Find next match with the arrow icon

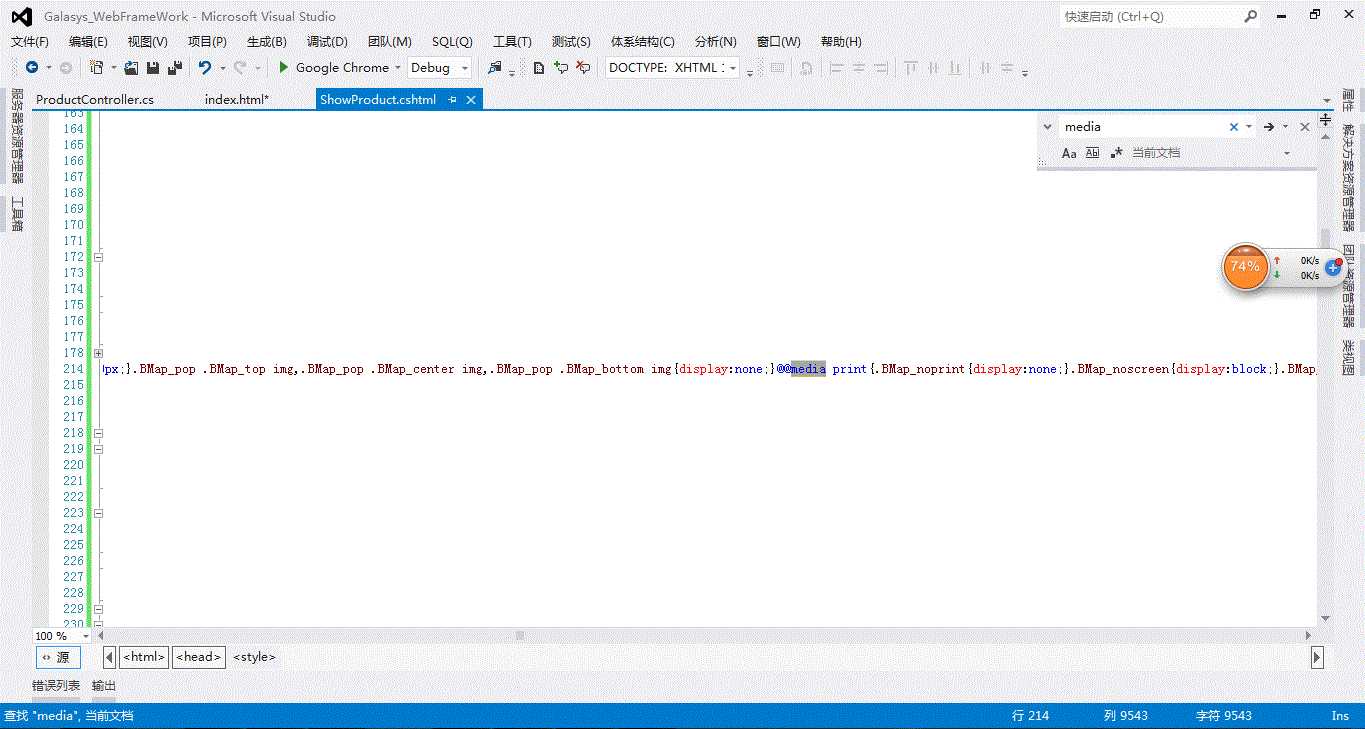tap(1268, 127)
